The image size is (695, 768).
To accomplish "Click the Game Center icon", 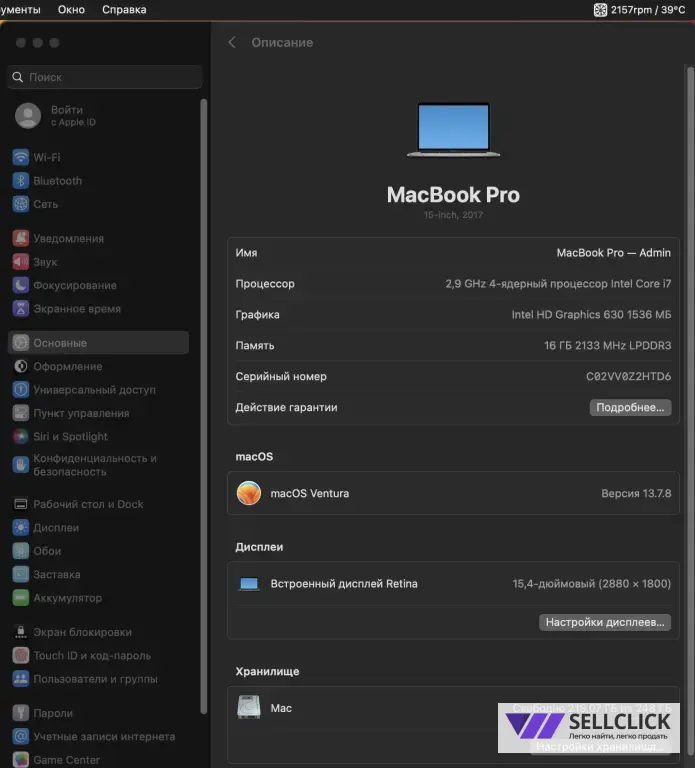I will pos(21,760).
